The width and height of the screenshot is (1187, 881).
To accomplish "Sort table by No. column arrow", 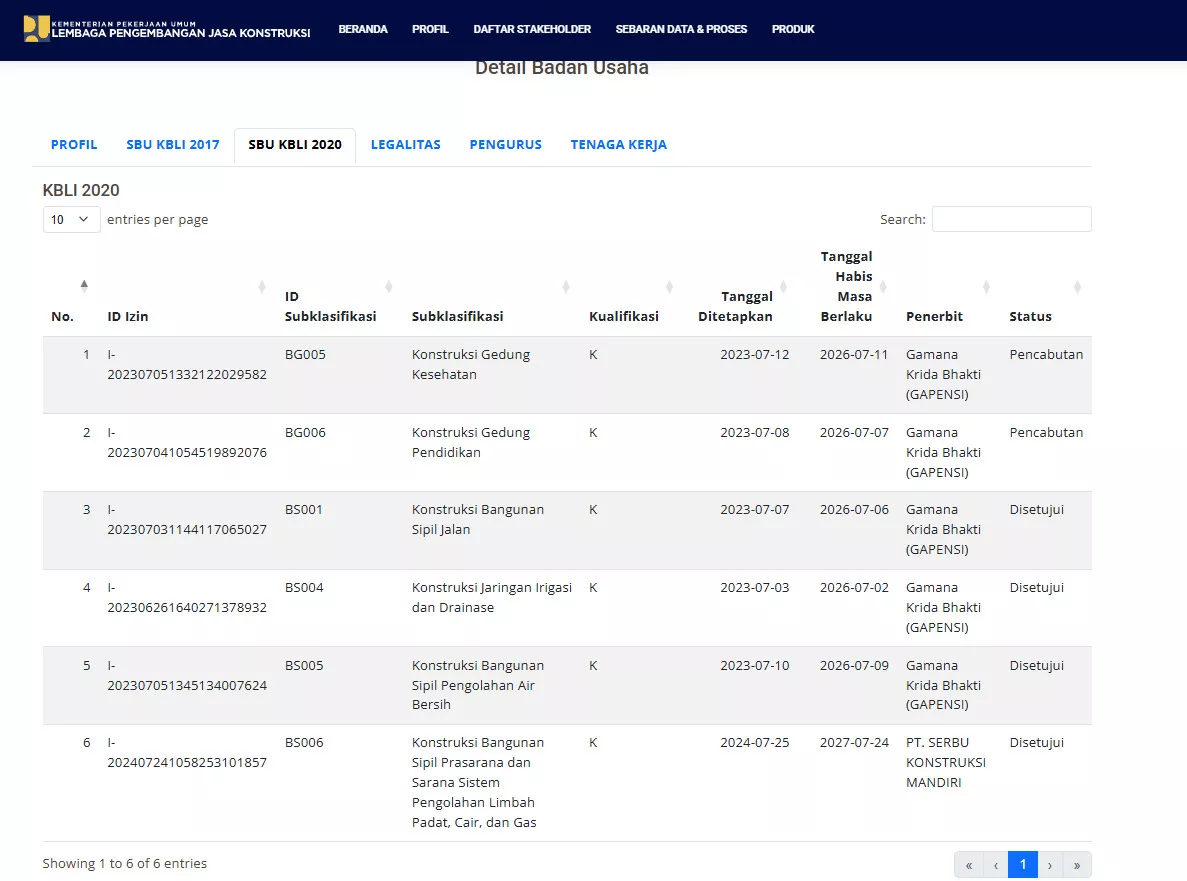I will 84,286.
